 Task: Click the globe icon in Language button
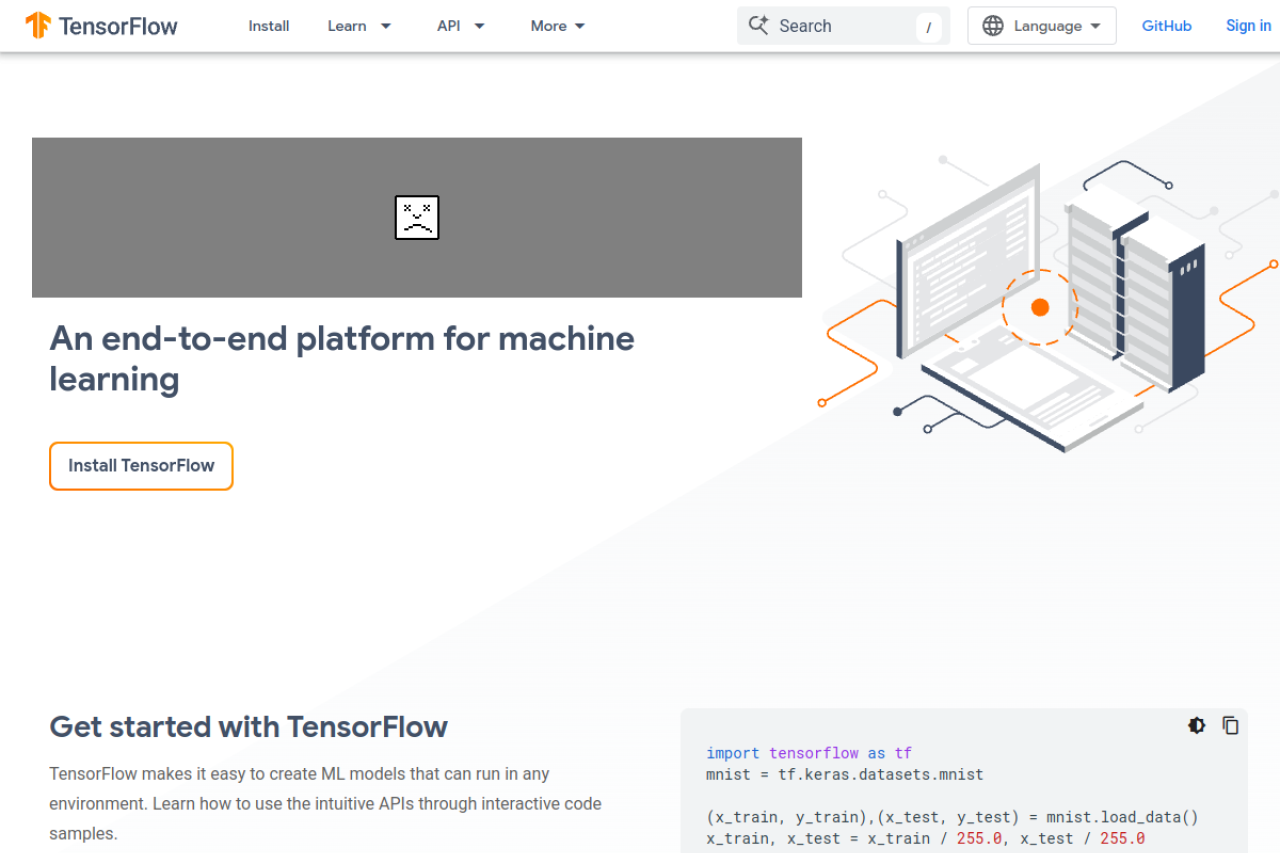point(993,26)
